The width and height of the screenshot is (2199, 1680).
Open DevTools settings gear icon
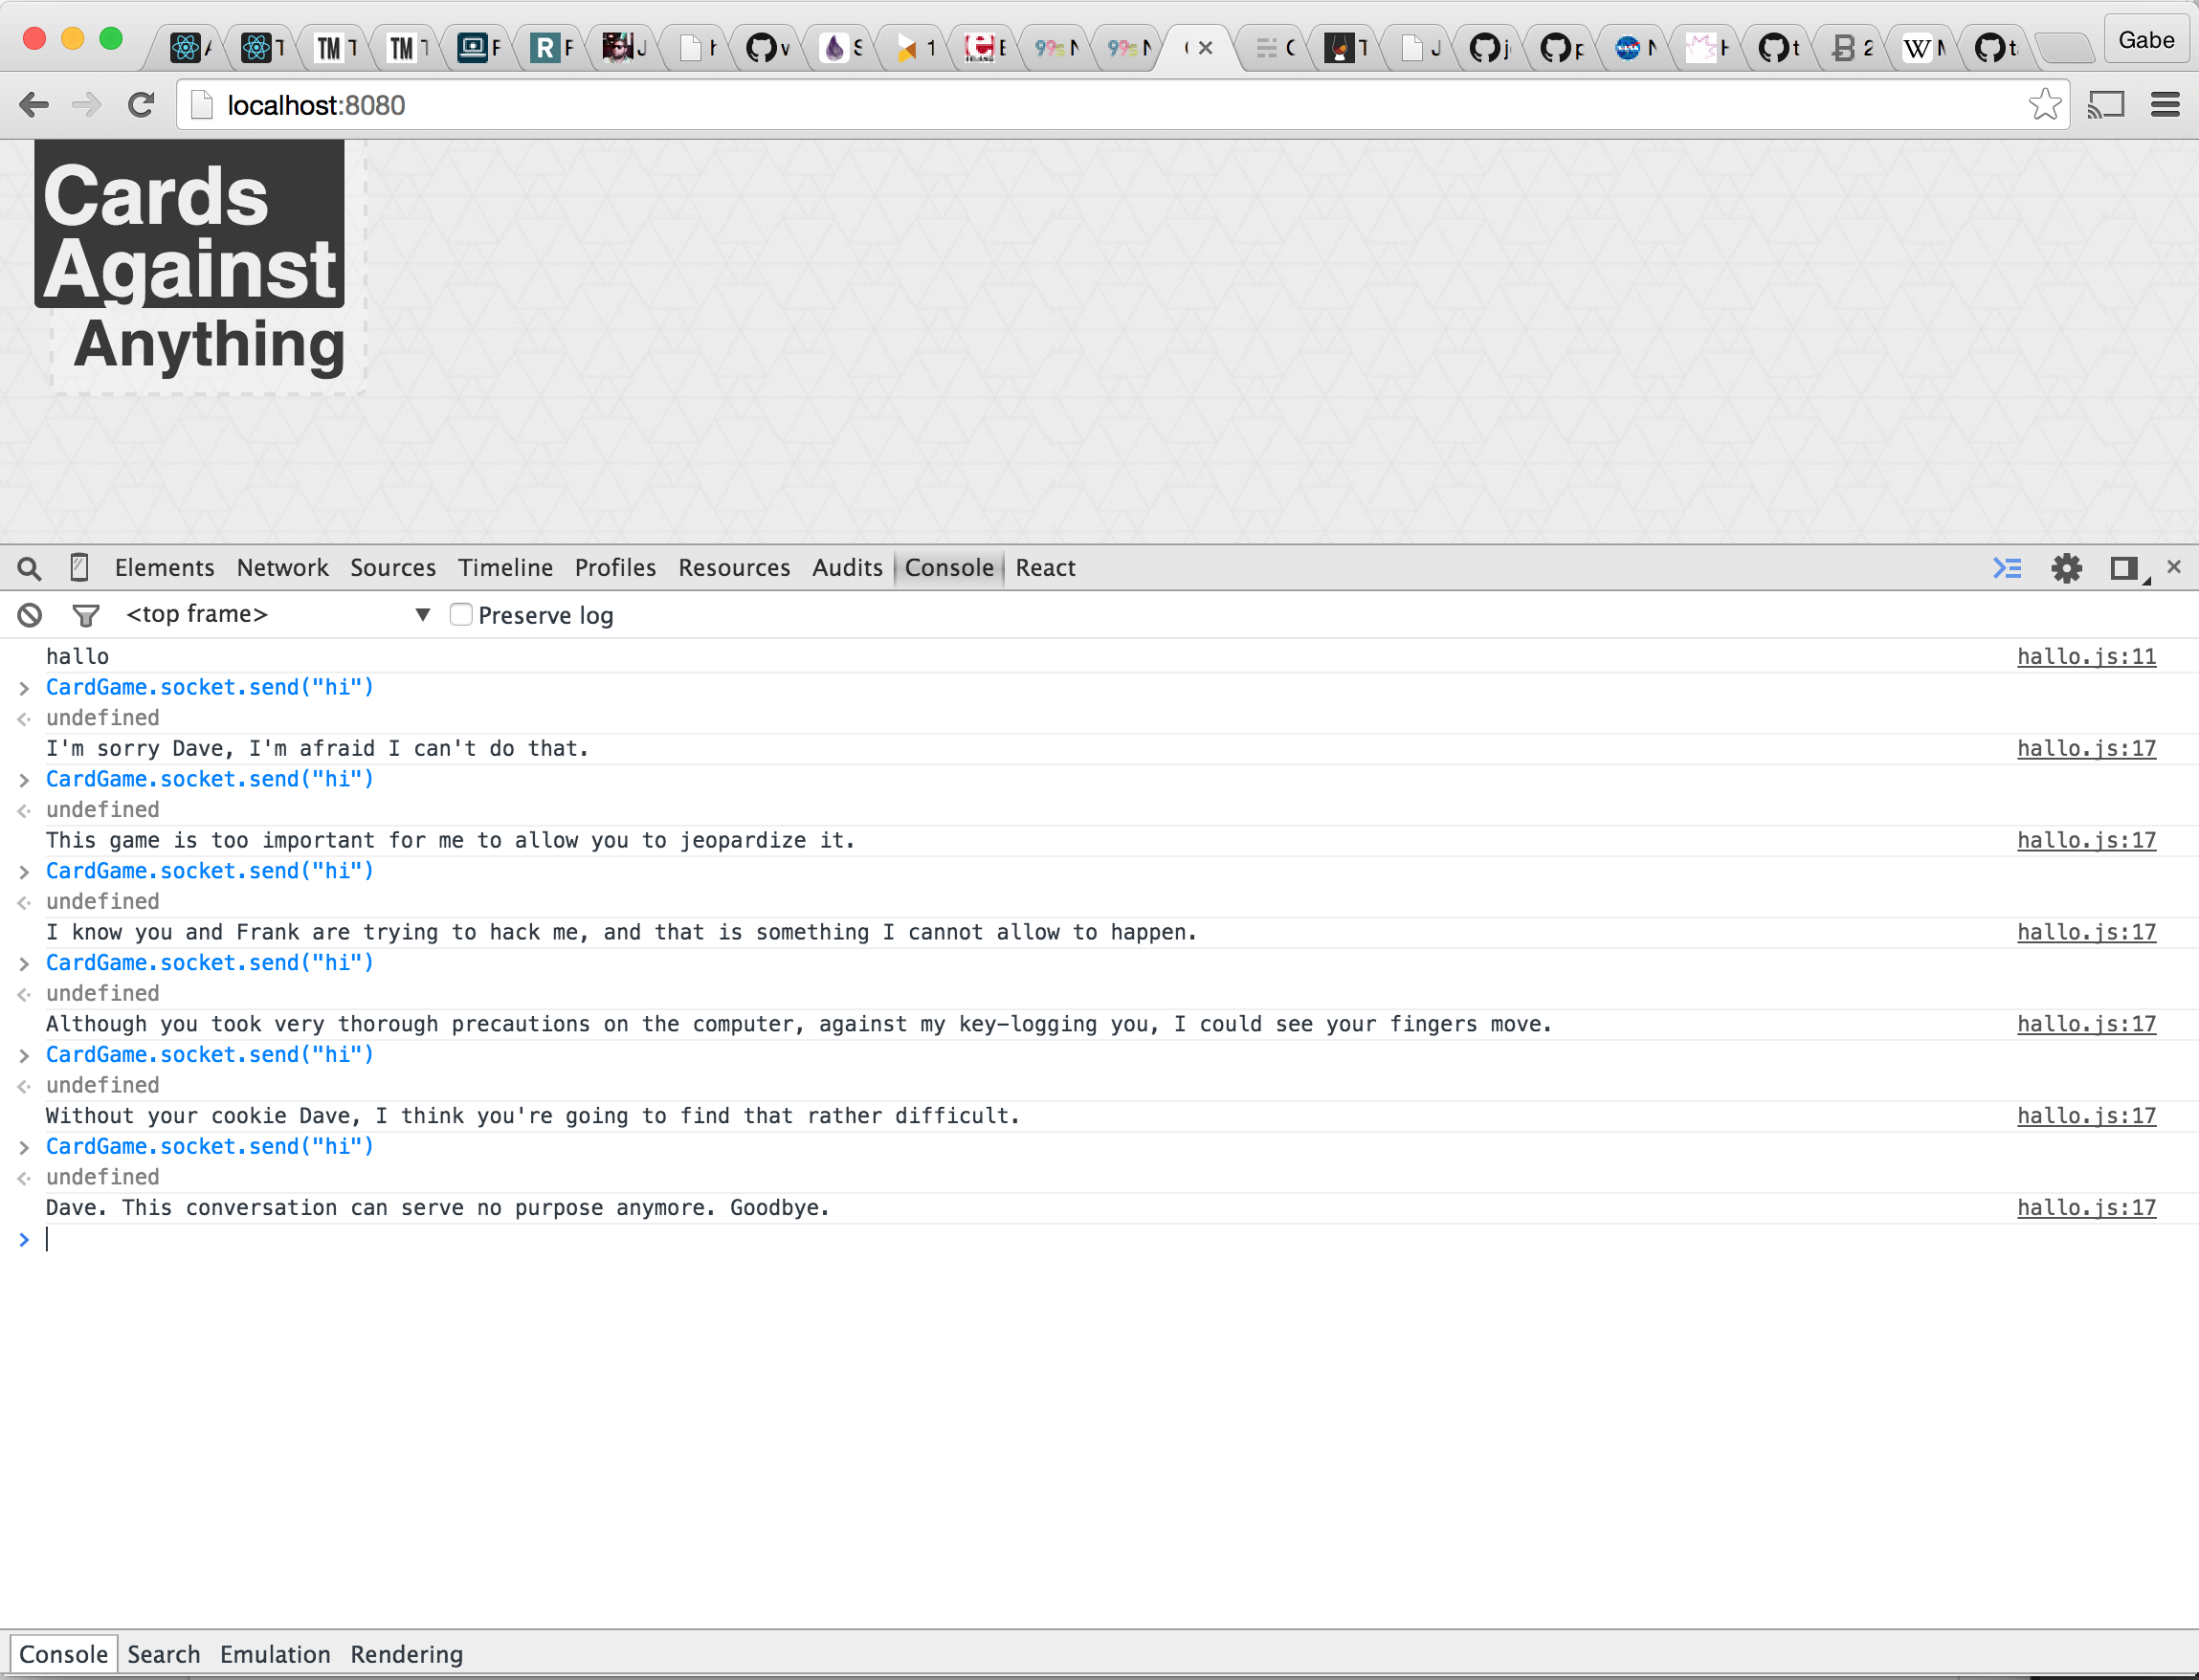(x=2065, y=568)
